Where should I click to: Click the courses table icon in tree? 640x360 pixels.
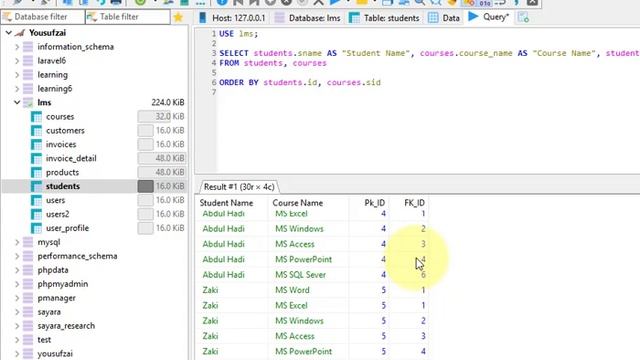click(x=36, y=117)
